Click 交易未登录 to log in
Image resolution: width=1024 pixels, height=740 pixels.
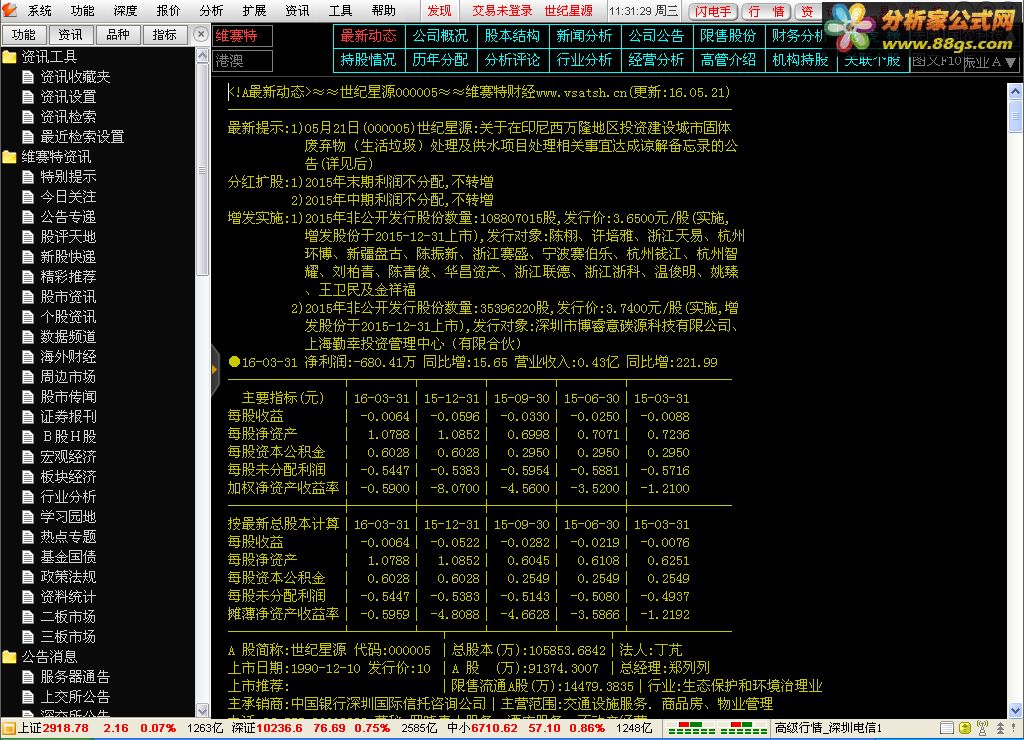click(x=502, y=10)
